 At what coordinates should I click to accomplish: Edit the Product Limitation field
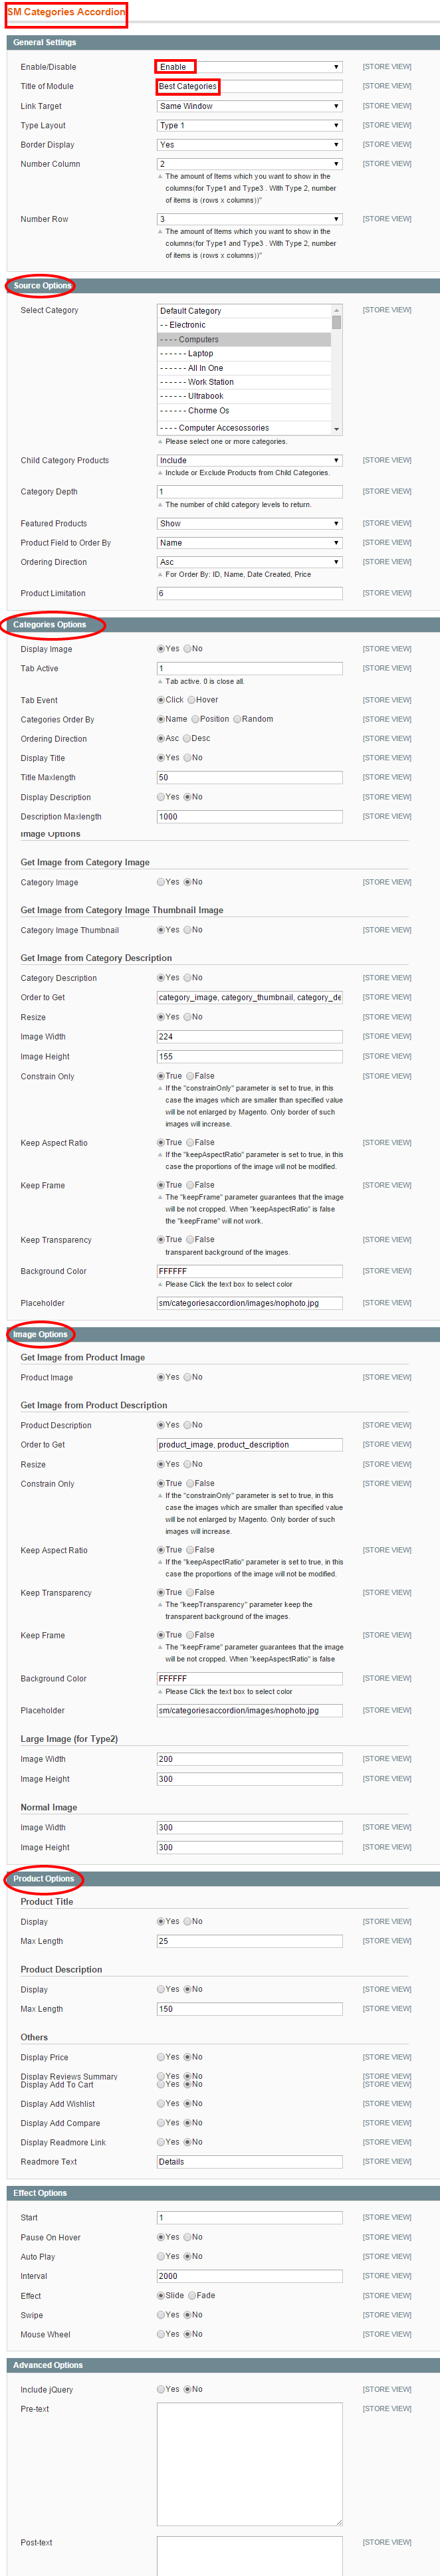pyautogui.click(x=249, y=594)
